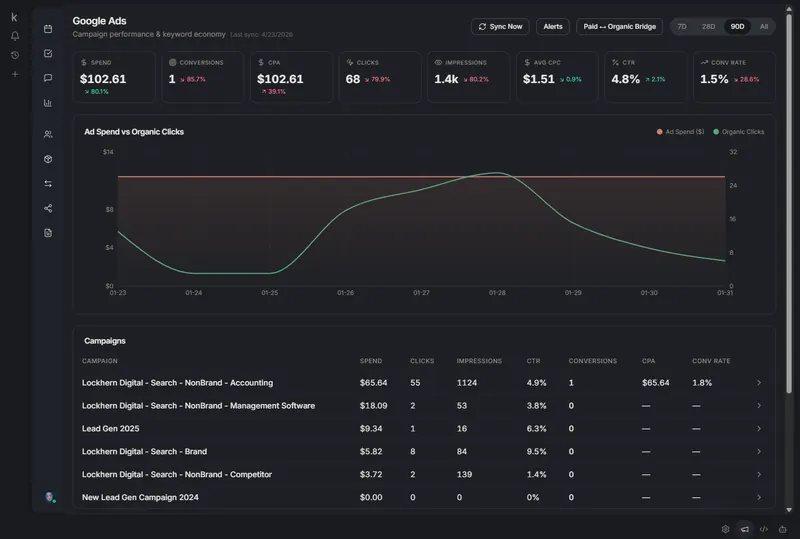
Task: Open Lockhern Digital - Search - NonBrand - Accounting campaign
Action: click(178, 383)
